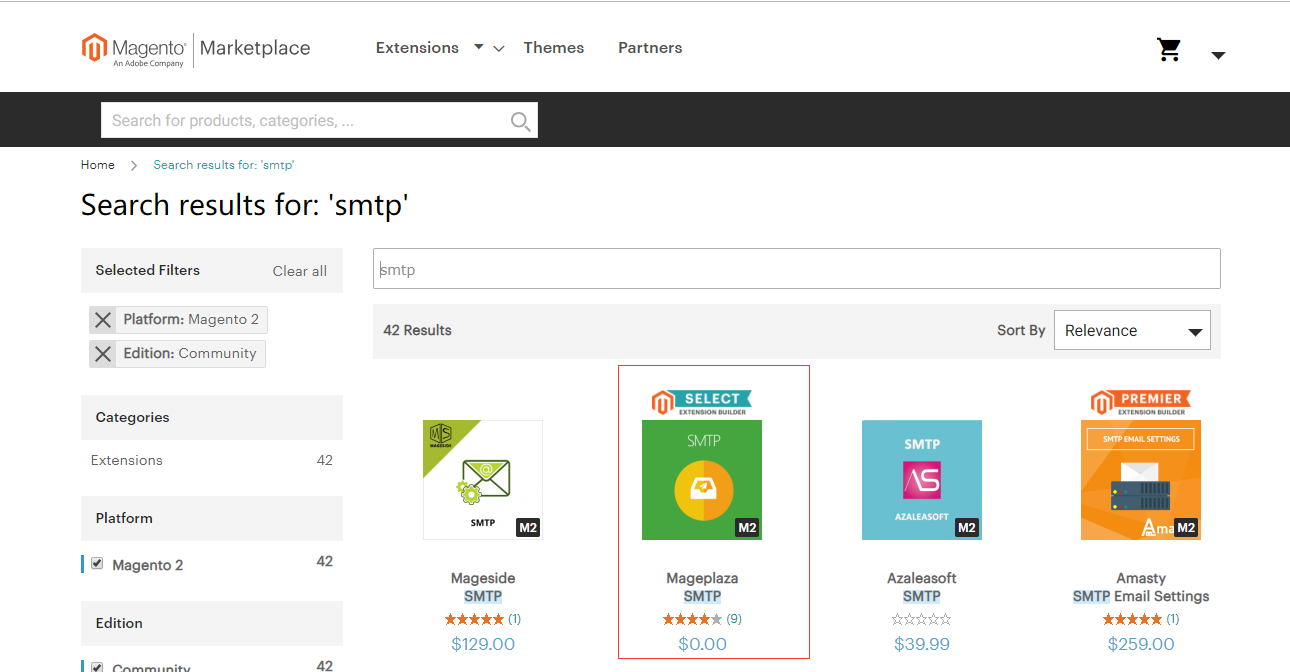This screenshot has width=1290, height=672.
Task: Open the Themes menu item
Action: point(554,48)
